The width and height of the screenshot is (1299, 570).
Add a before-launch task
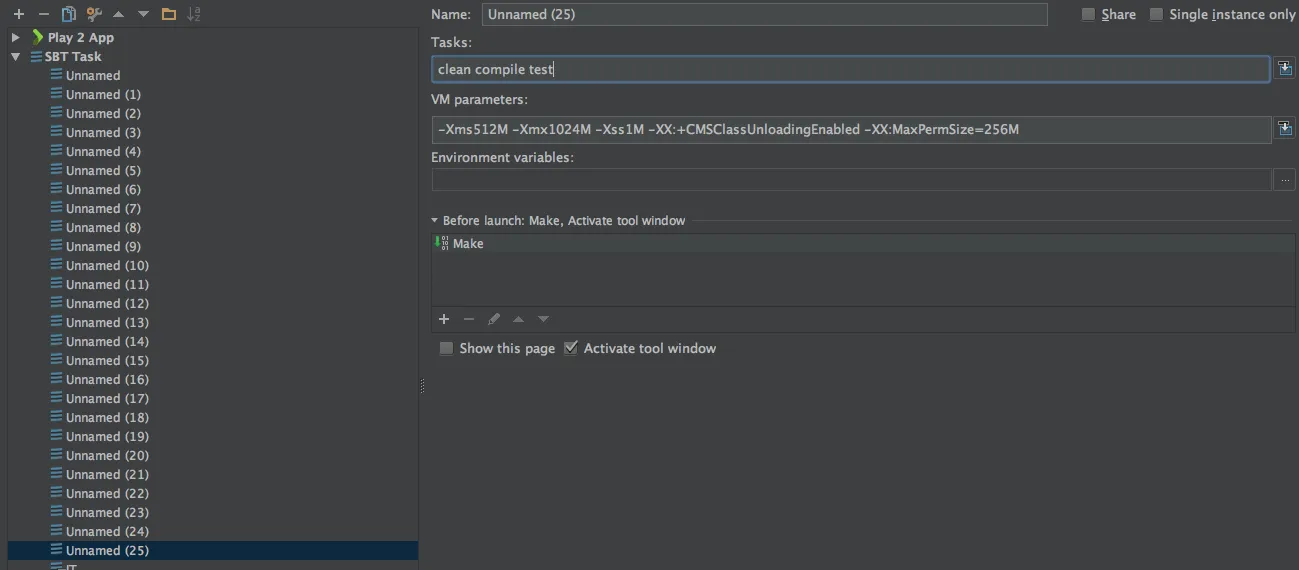pos(444,319)
